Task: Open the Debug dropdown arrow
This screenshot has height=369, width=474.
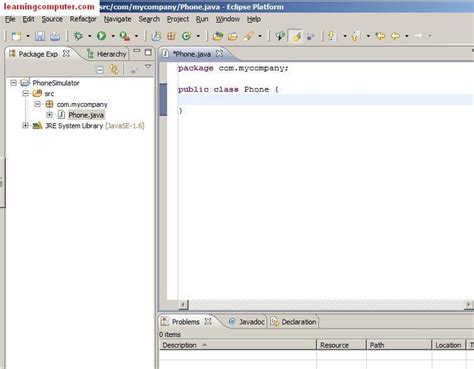Action: [89, 36]
